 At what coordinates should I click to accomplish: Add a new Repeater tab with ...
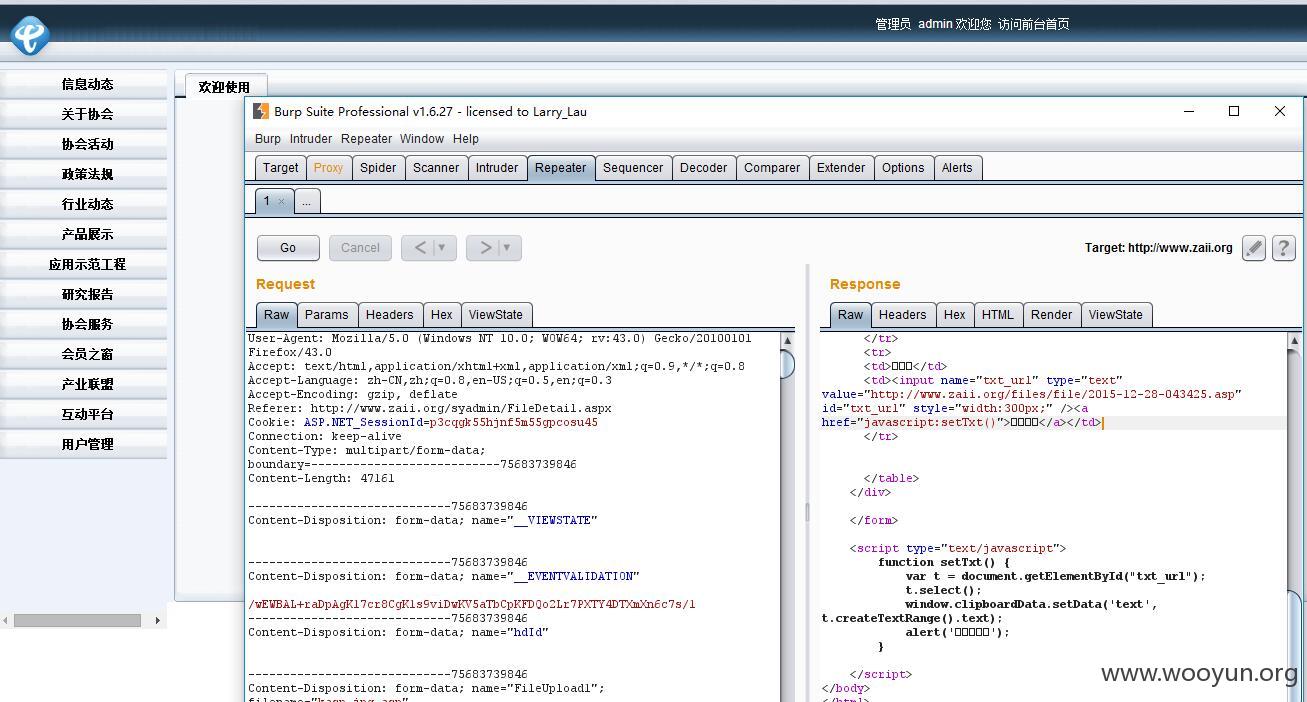(306, 201)
